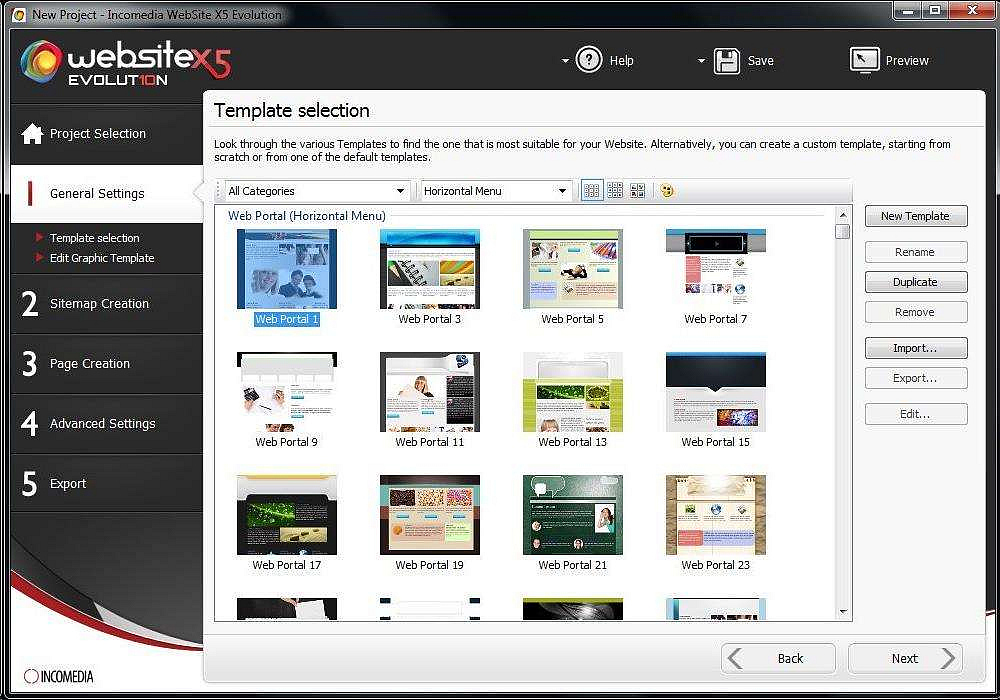Select the Web Portal 13 template thumbnail

pyautogui.click(x=572, y=392)
